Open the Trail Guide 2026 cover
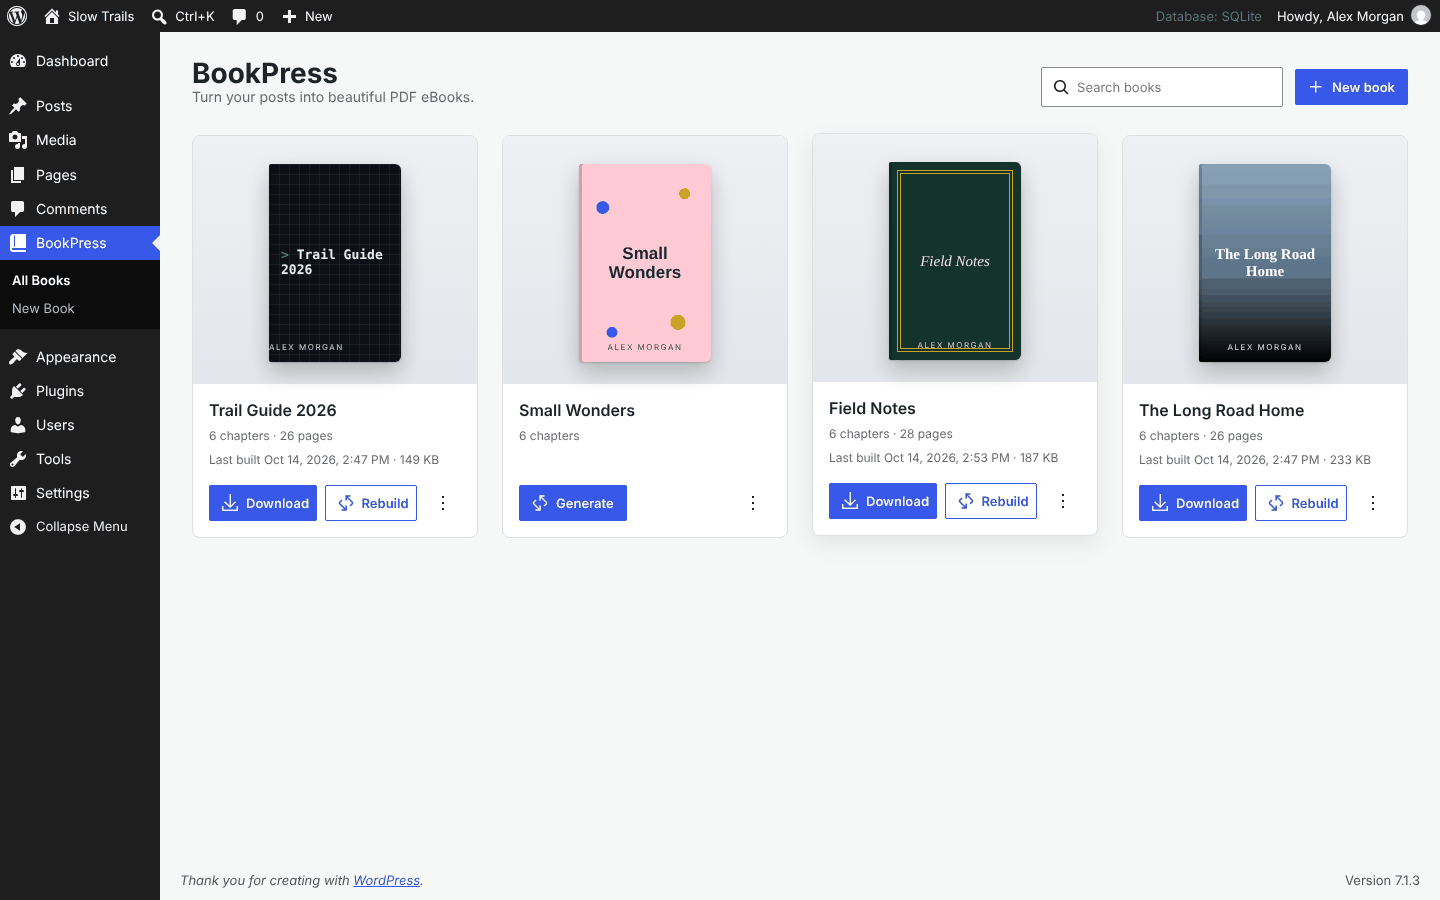1440x900 pixels. coord(335,263)
